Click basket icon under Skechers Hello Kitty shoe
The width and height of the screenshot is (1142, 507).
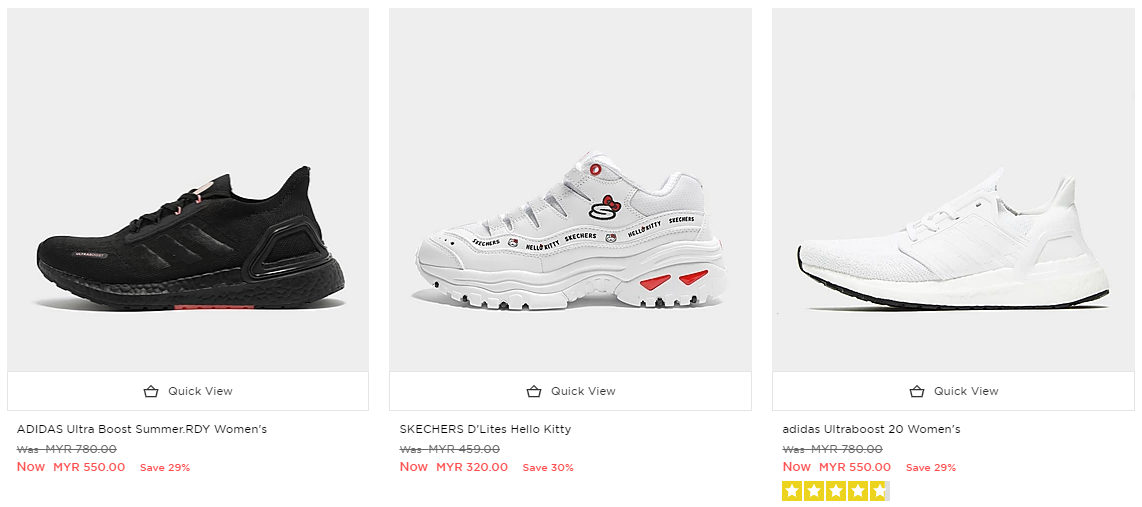534,391
